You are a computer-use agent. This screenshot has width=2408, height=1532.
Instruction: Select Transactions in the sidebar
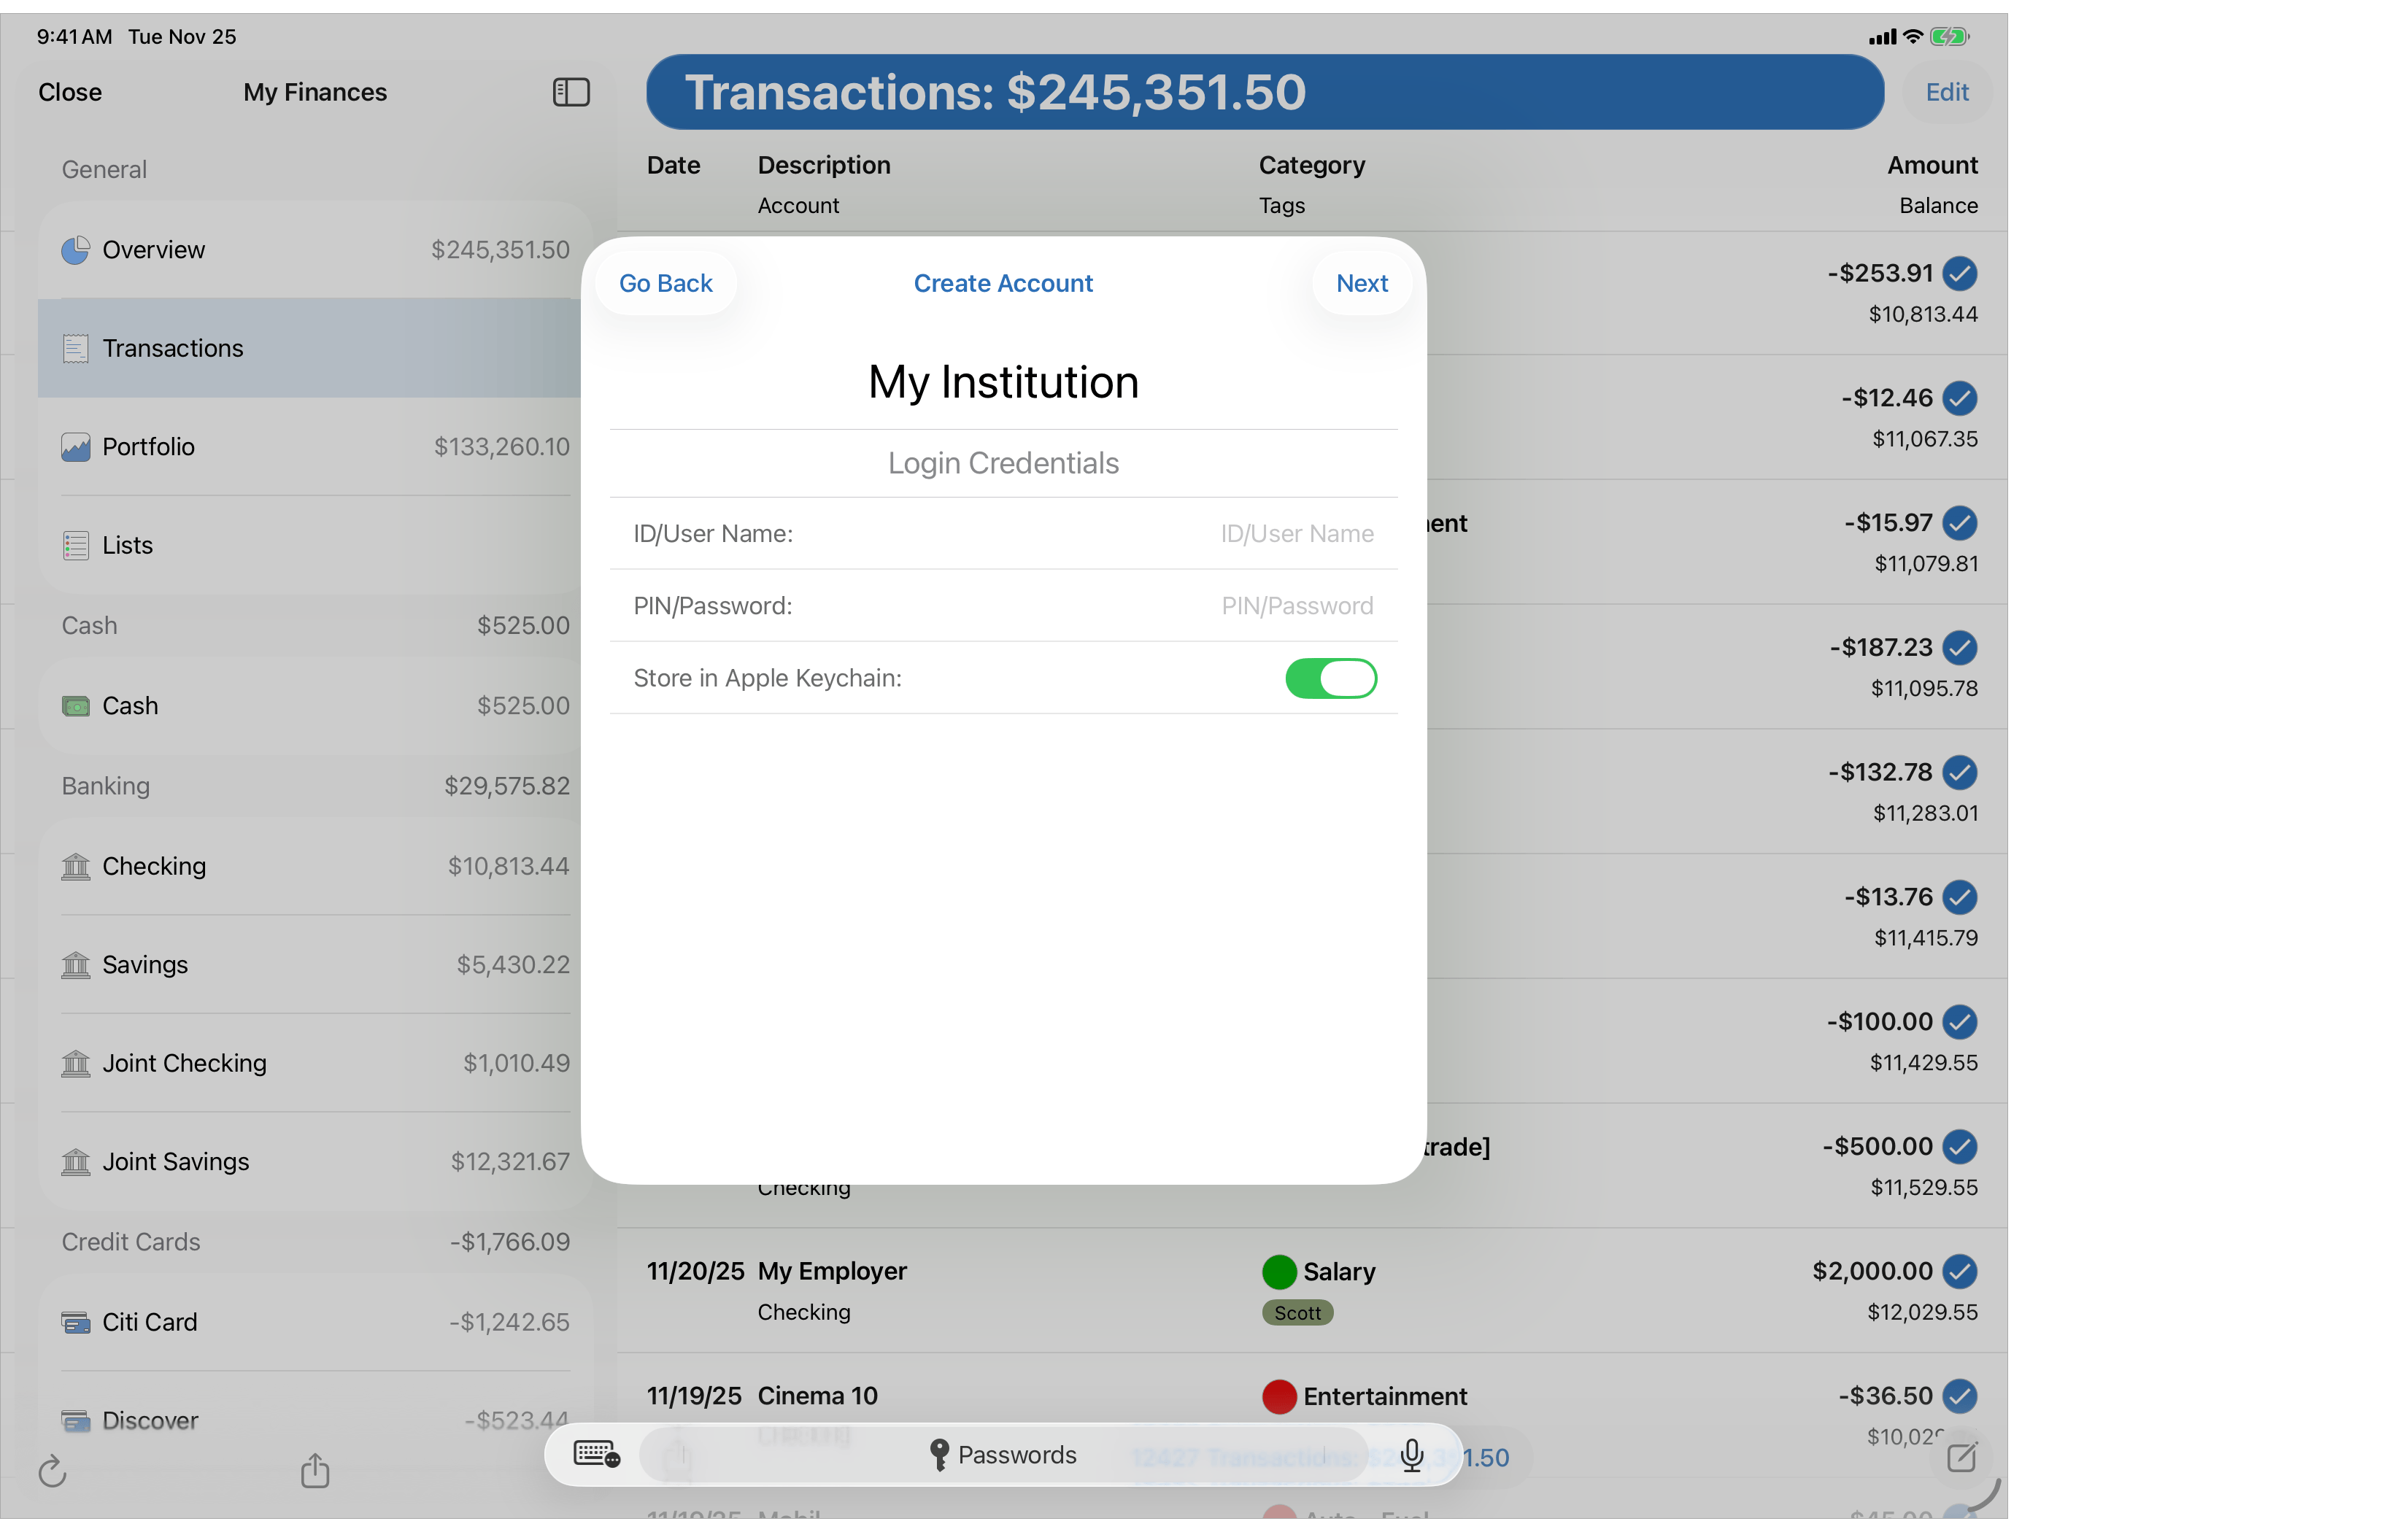click(x=173, y=348)
